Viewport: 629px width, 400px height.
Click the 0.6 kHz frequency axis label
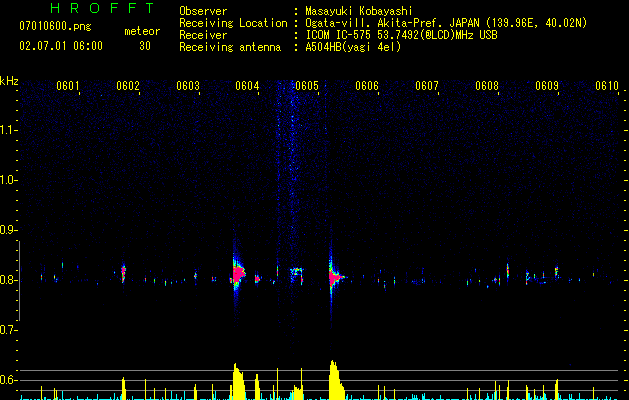pos(8,380)
